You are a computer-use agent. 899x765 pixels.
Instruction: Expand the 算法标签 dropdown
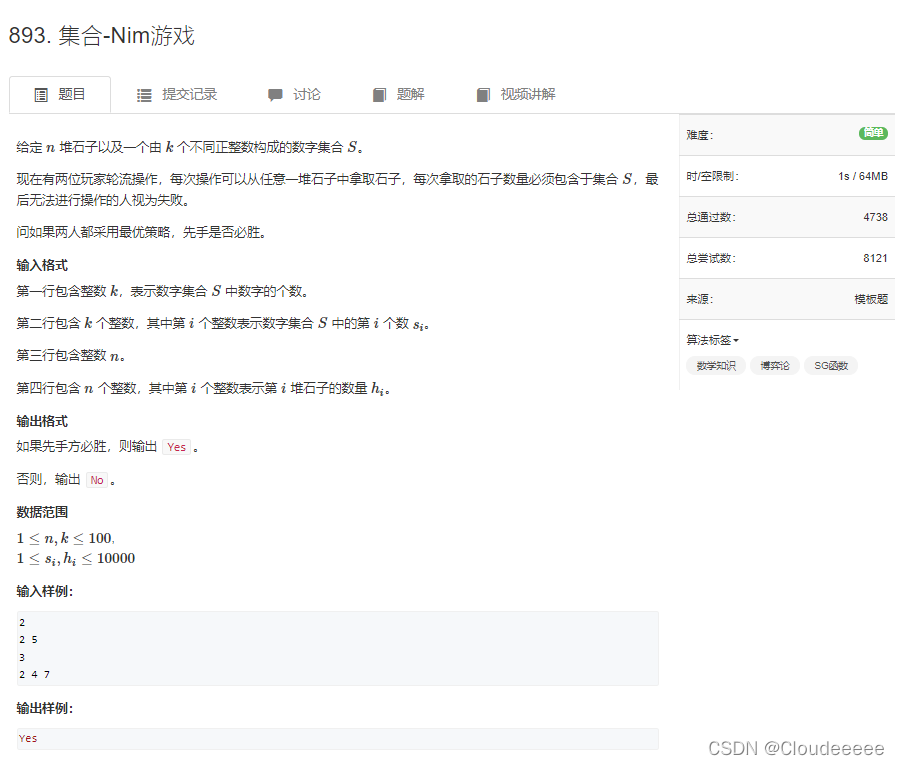coord(712,339)
